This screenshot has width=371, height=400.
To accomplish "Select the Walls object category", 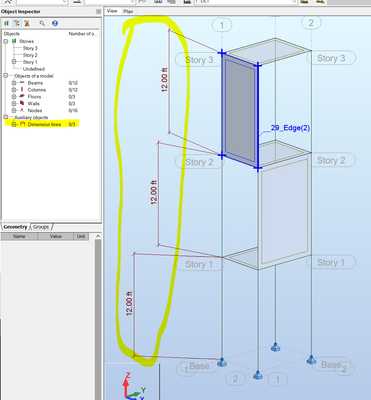I will 34,104.
